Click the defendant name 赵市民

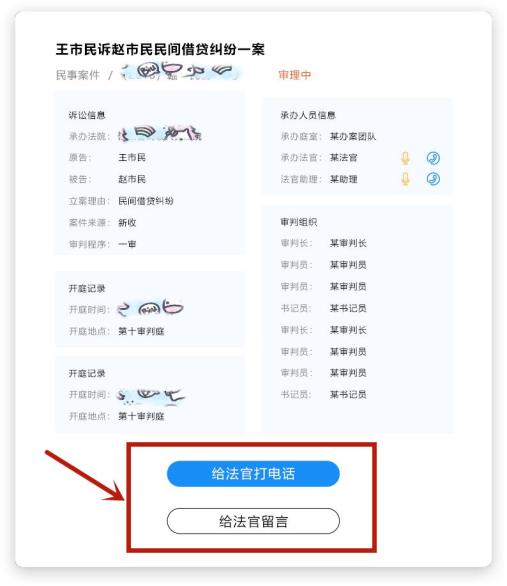pyautogui.click(x=132, y=179)
